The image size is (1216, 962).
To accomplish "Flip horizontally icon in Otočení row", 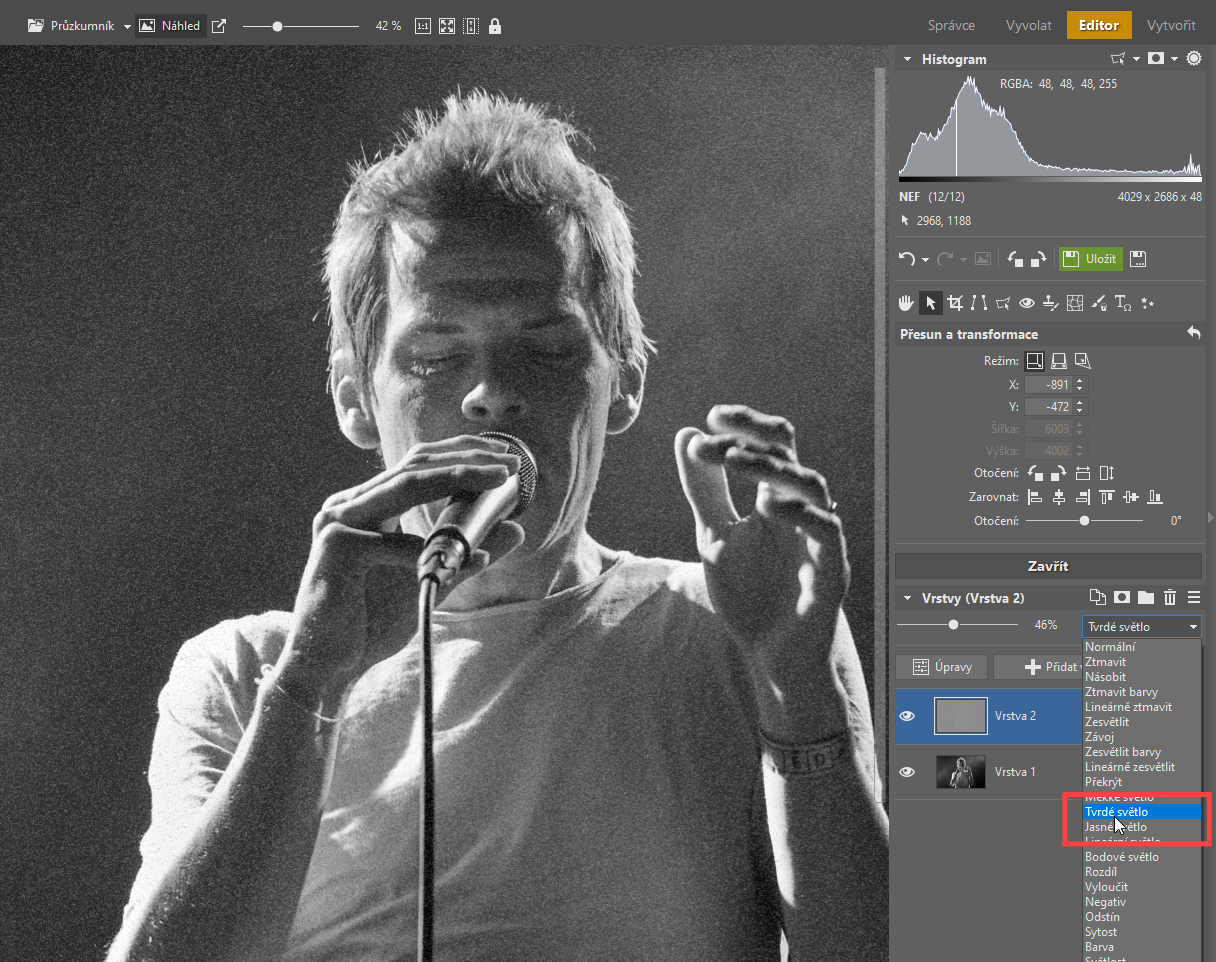I will 1083,473.
